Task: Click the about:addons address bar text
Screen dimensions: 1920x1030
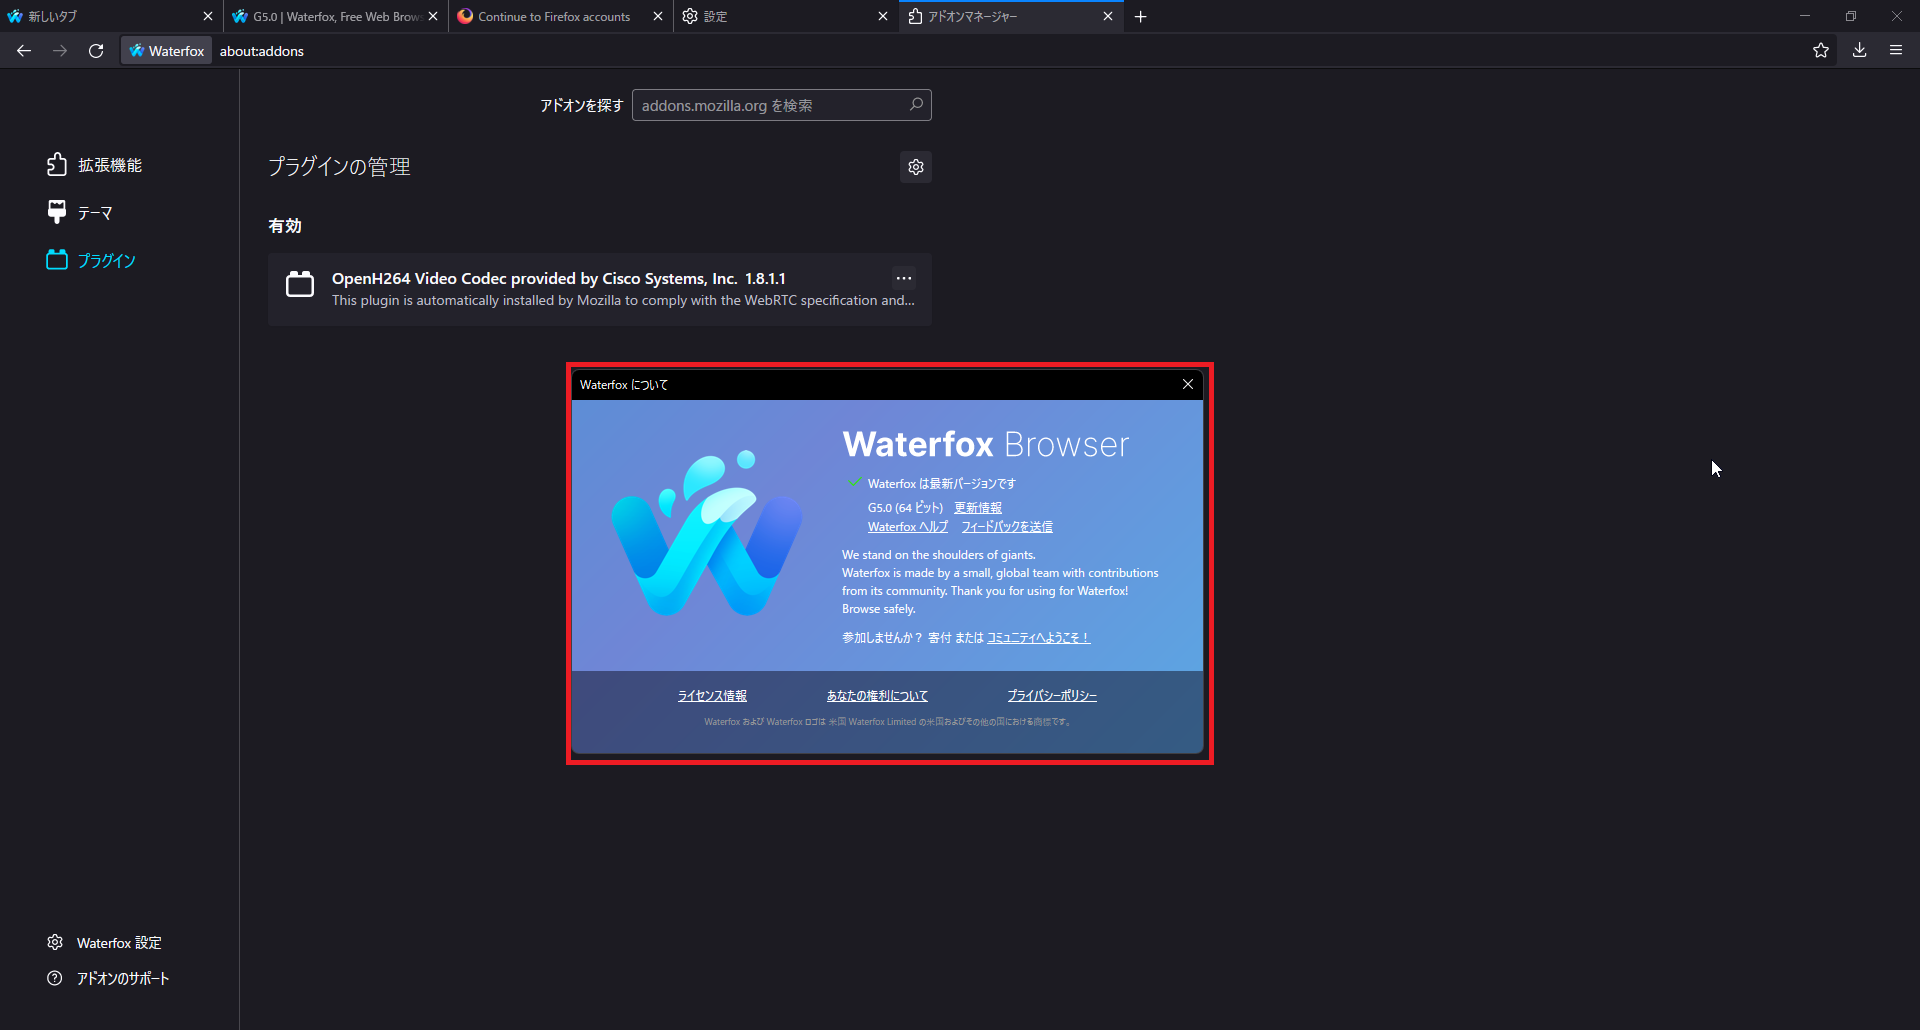Action: pyautogui.click(x=262, y=51)
